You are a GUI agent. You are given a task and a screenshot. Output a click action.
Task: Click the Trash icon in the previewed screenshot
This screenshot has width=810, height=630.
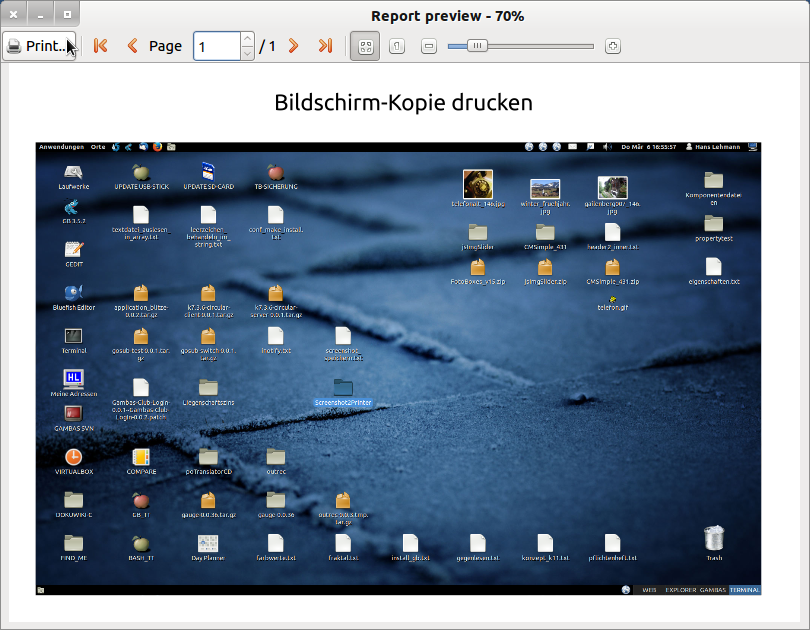click(714, 538)
